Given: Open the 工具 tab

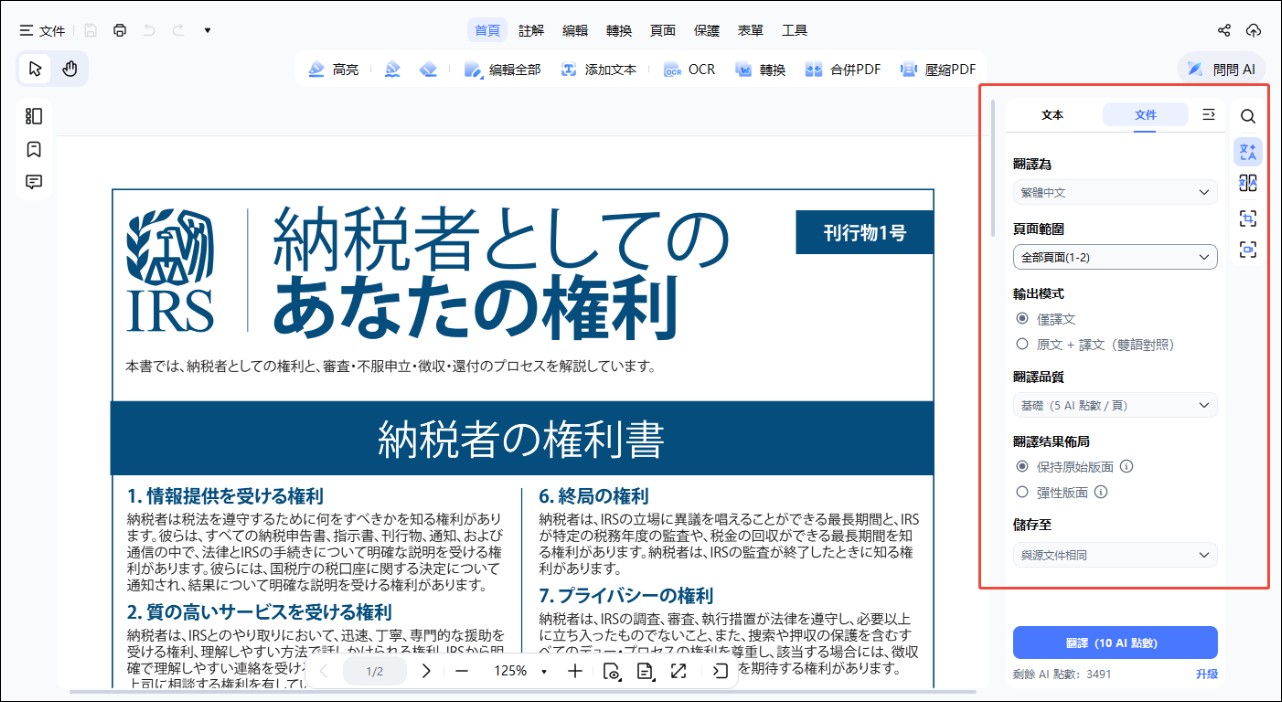Looking at the screenshot, I should [x=794, y=30].
